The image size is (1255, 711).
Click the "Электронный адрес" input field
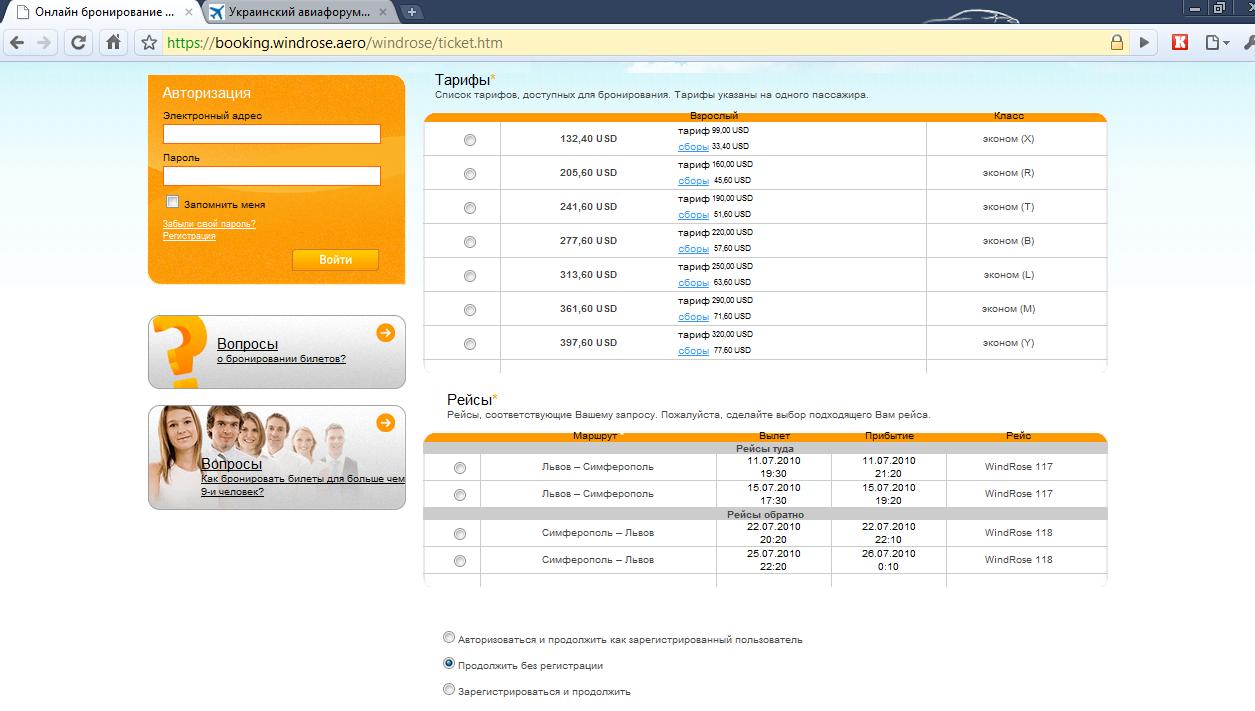point(272,134)
